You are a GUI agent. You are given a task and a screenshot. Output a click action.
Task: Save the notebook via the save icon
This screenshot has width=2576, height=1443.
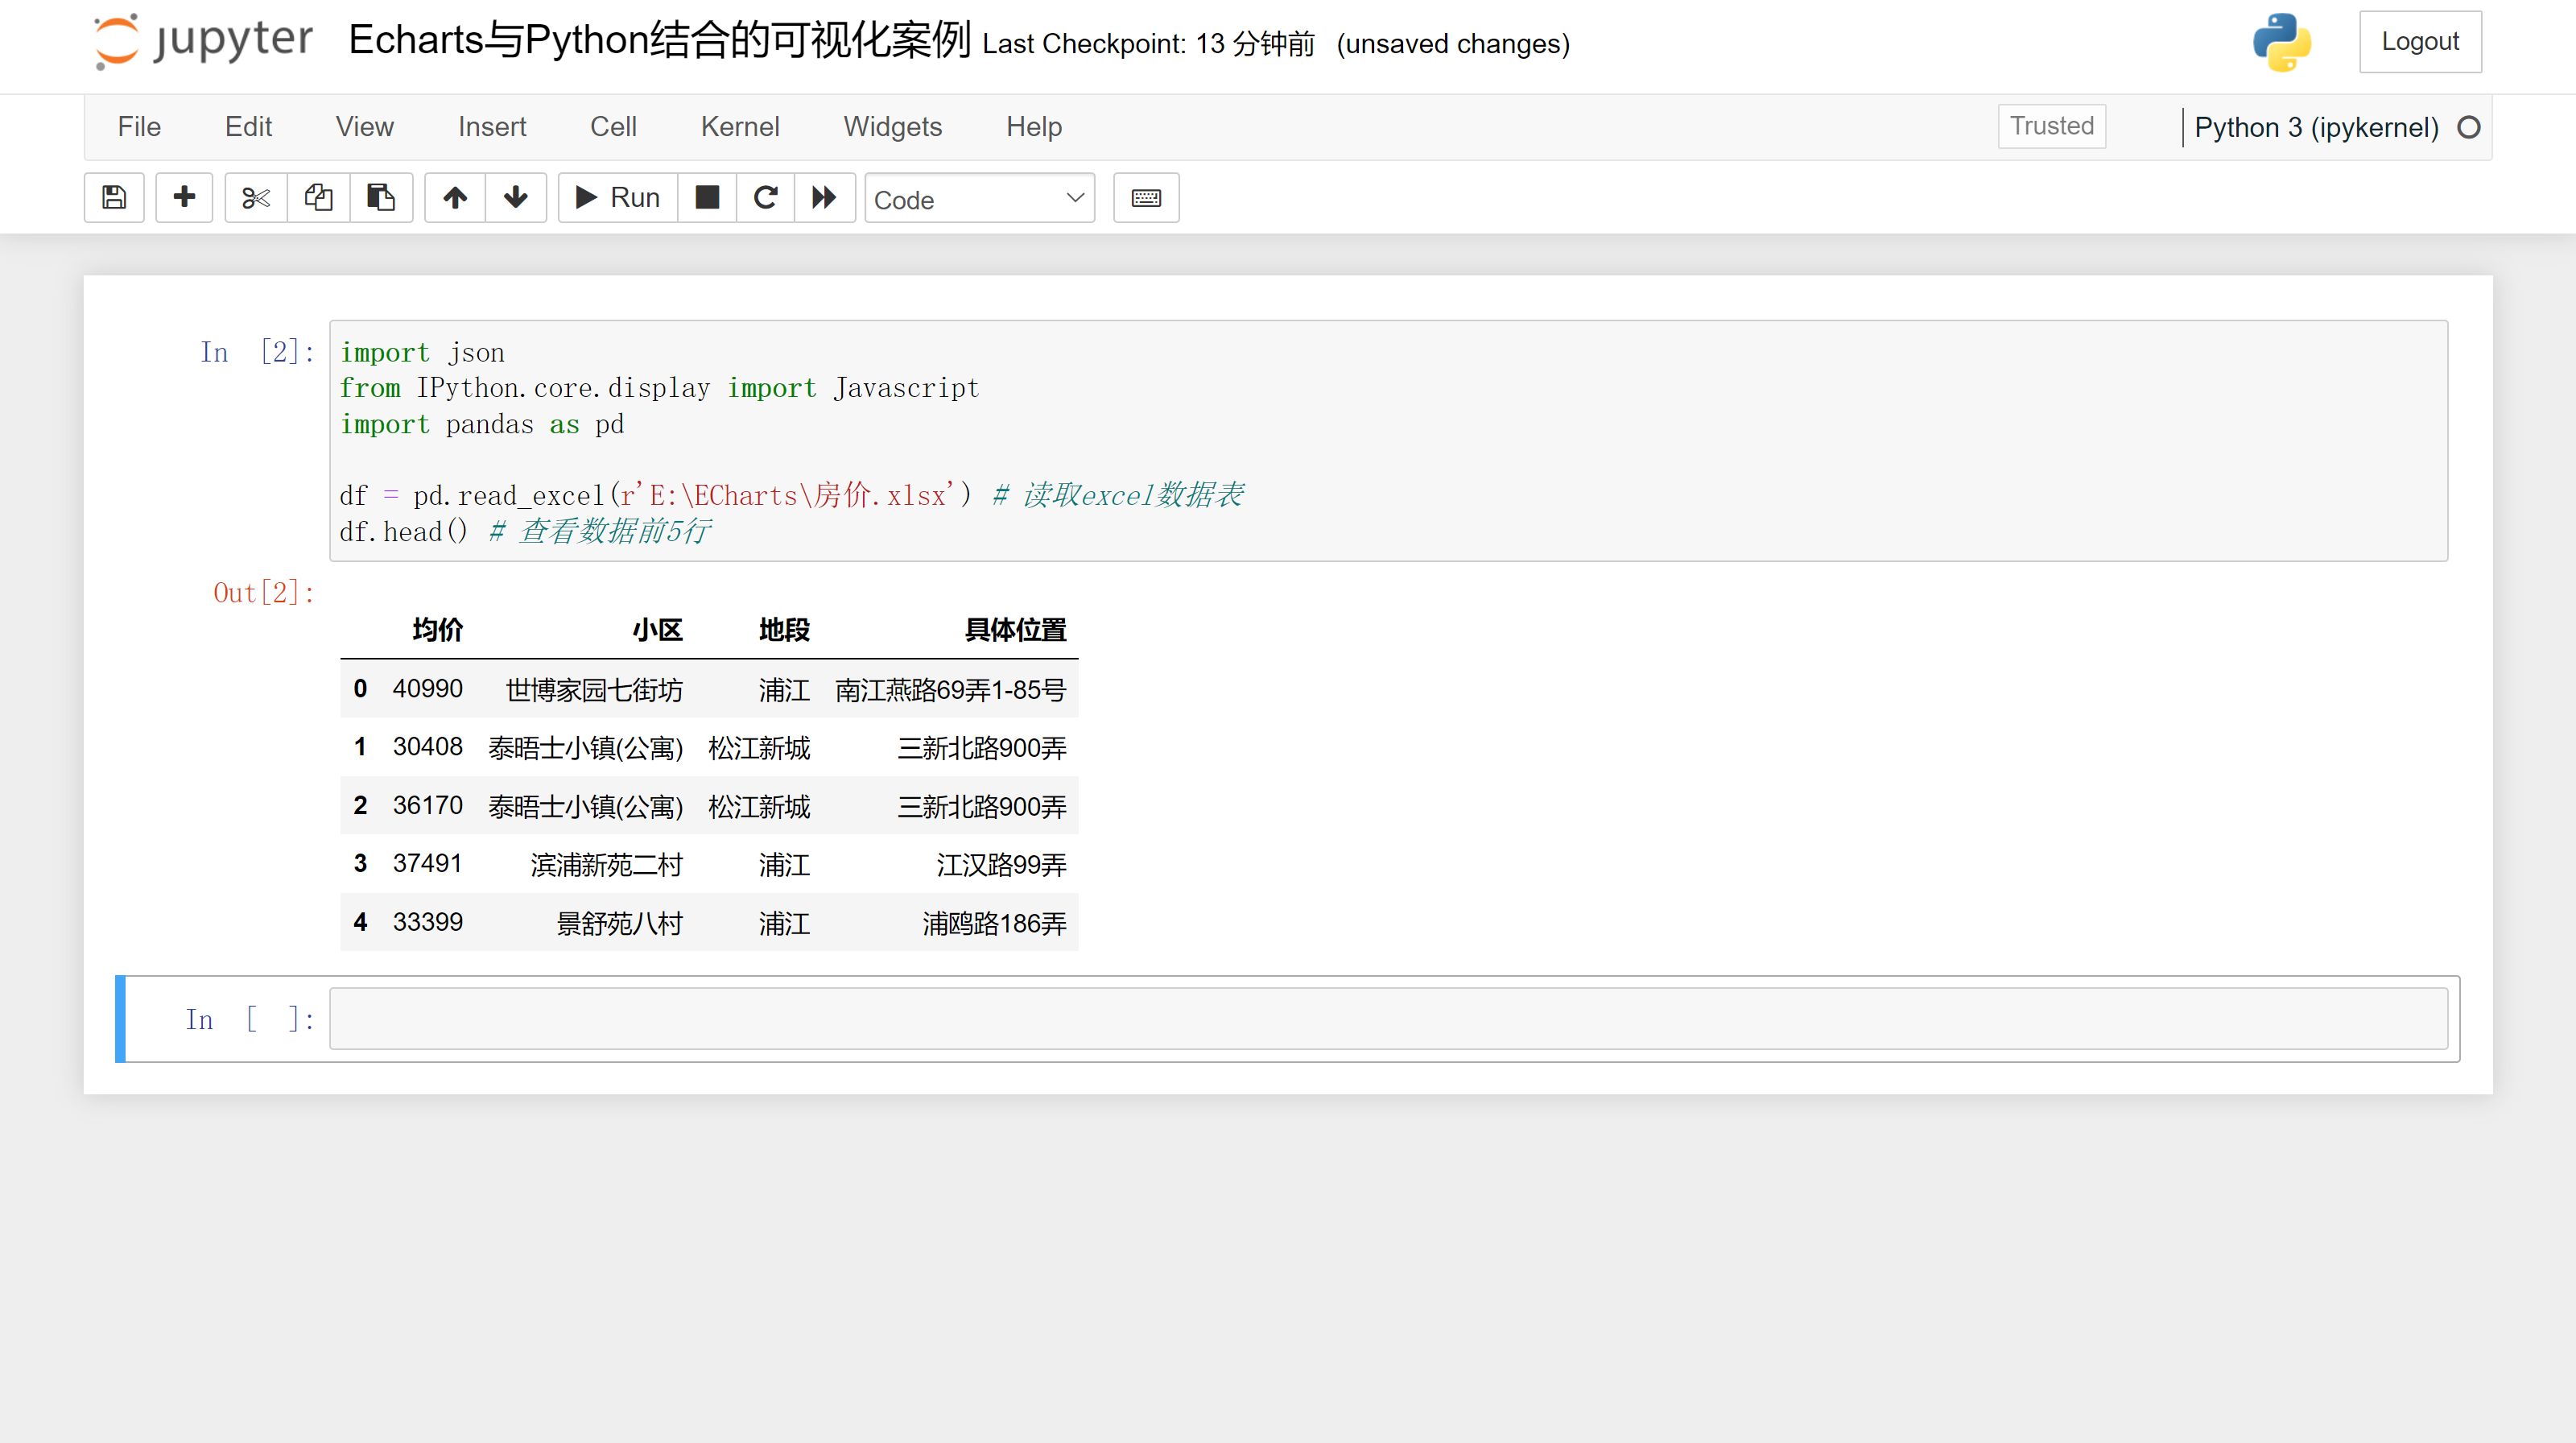[114, 197]
